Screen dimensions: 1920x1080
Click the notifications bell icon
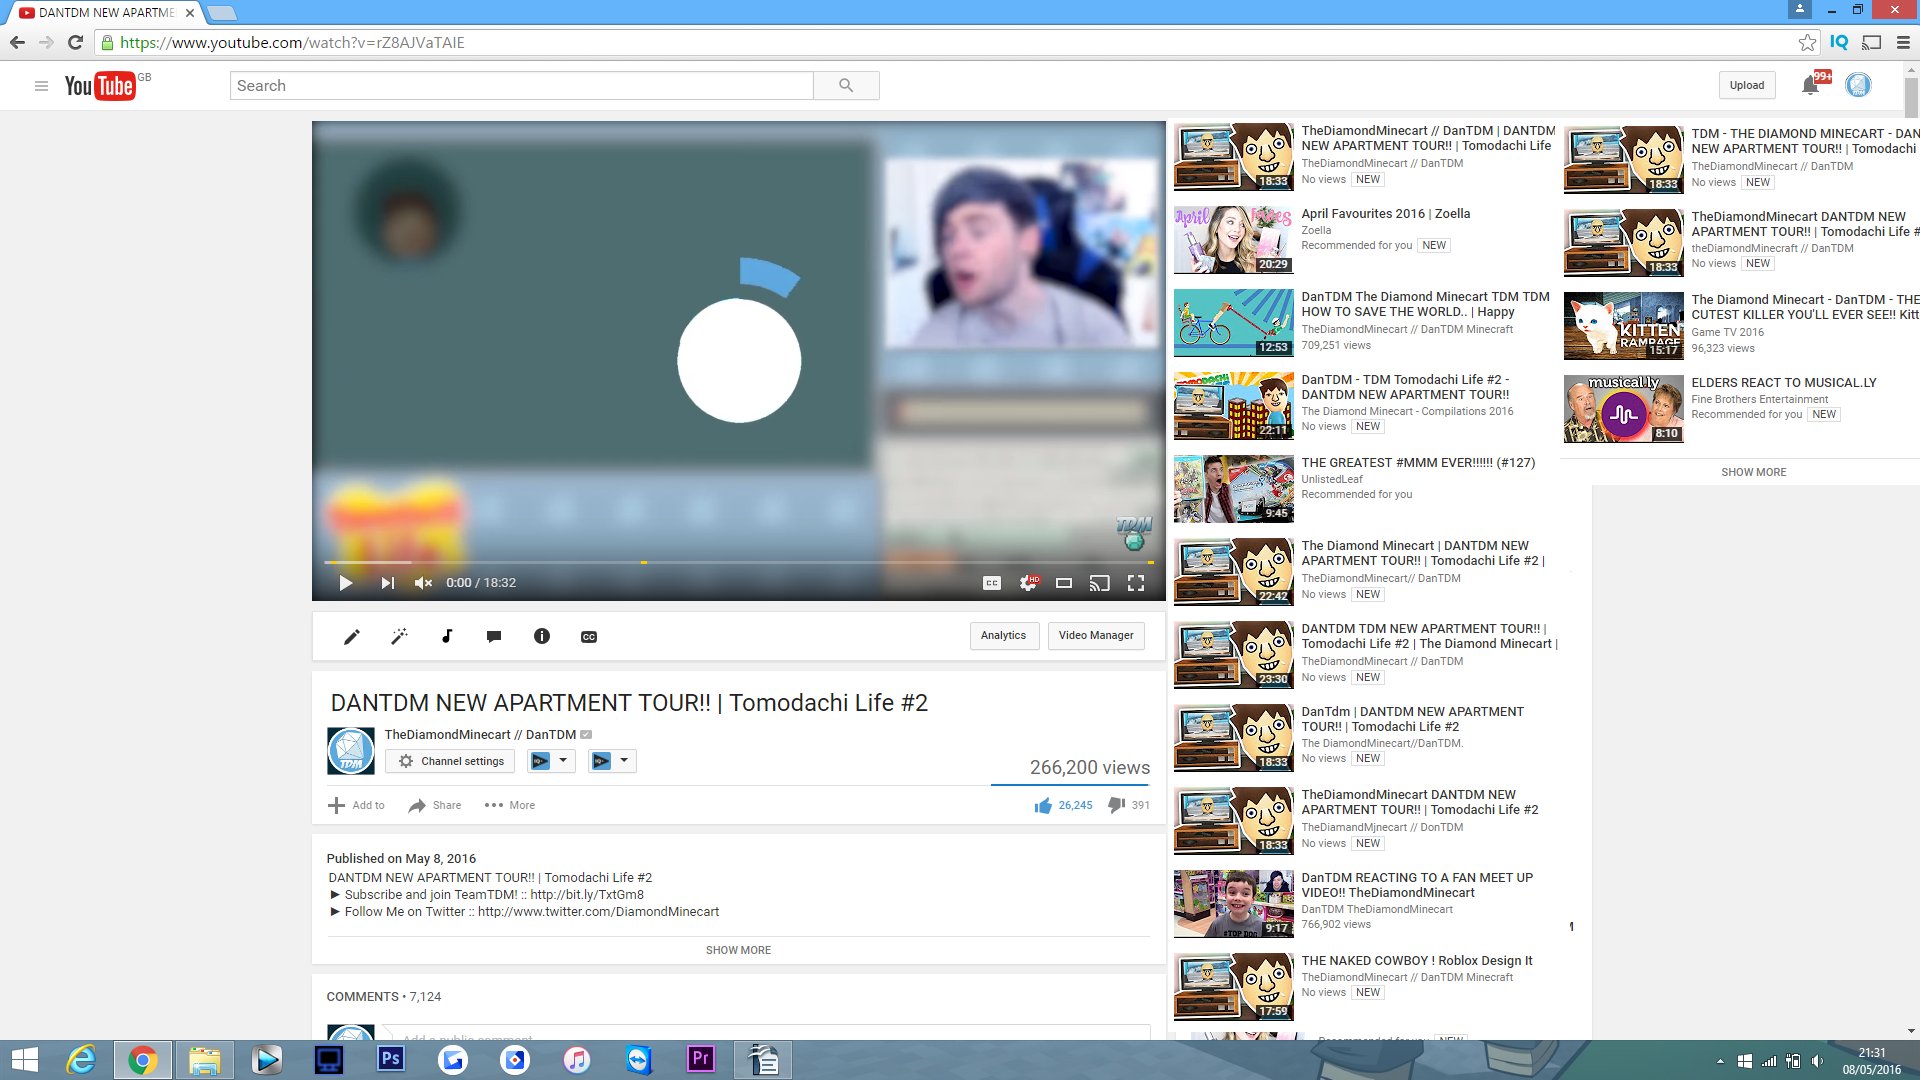(x=1810, y=86)
